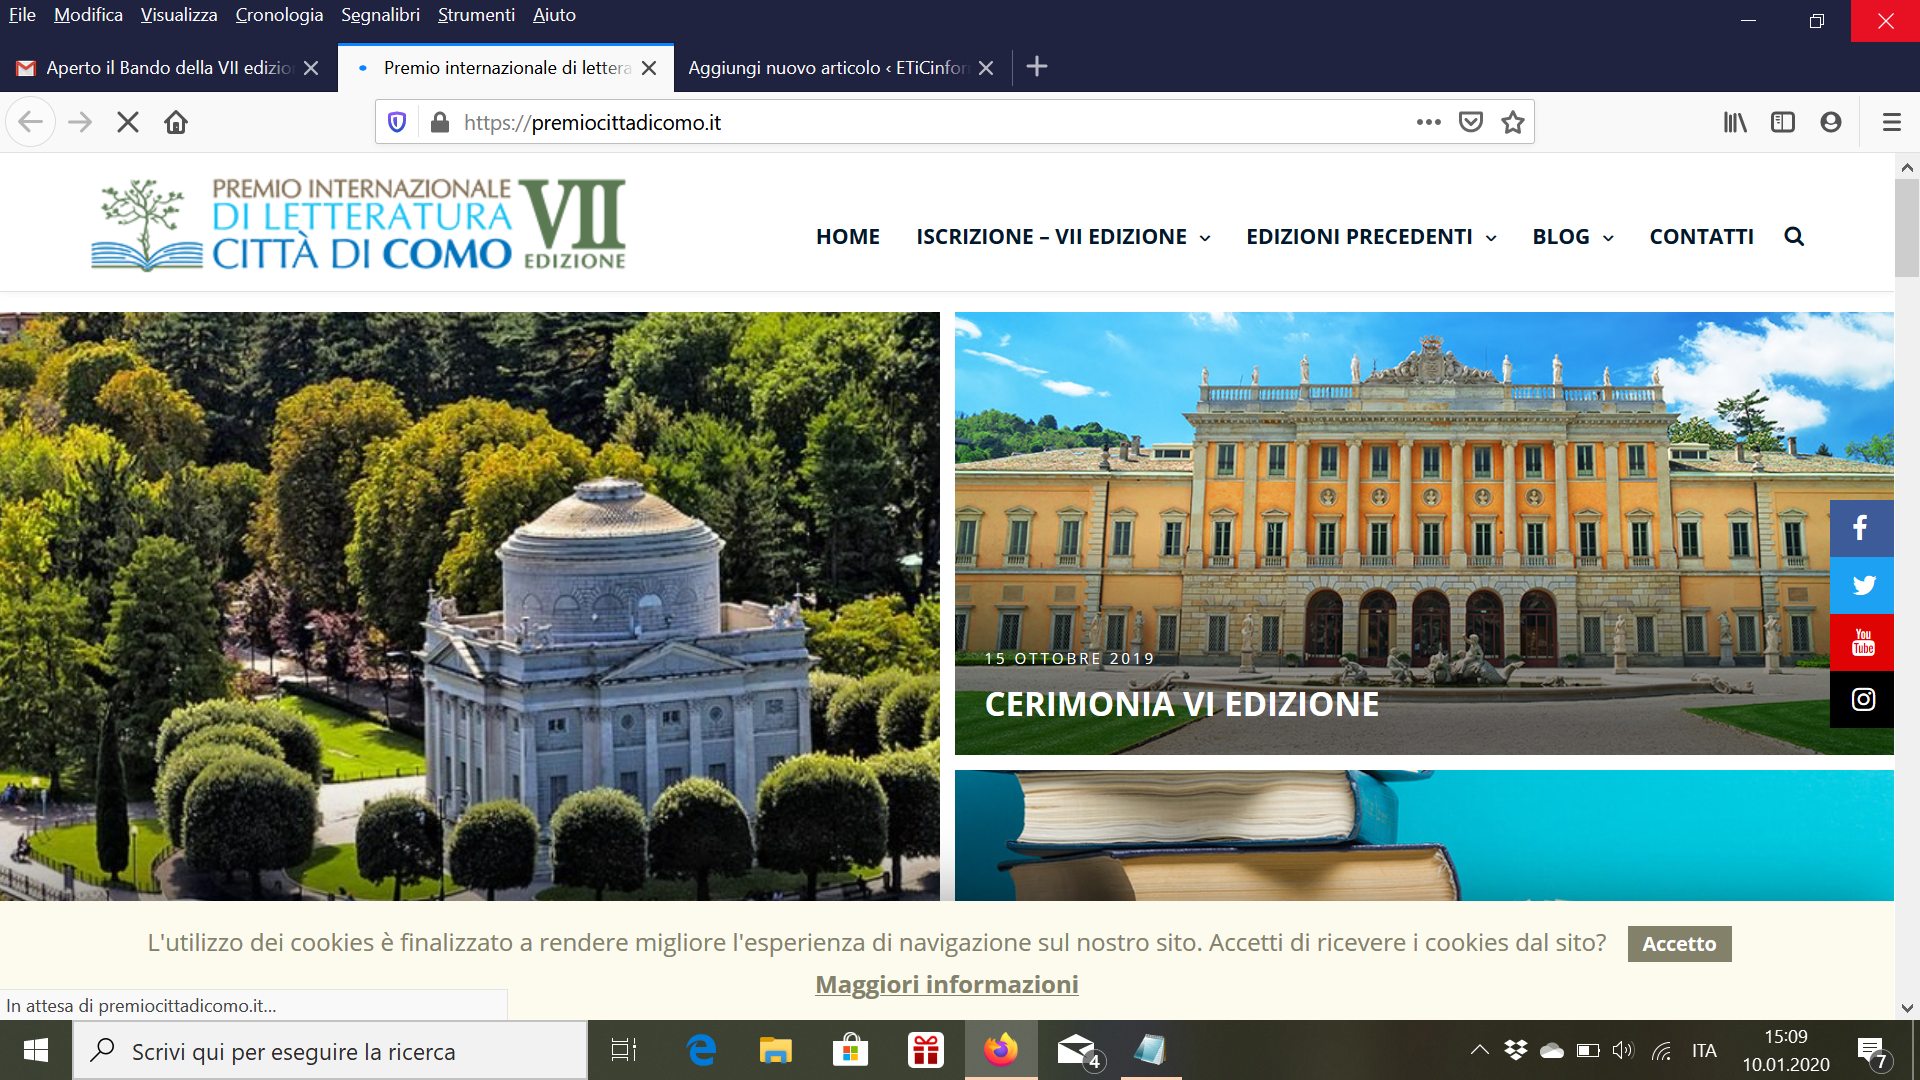Image resolution: width=1920 pixels, height=1080 pixels.
Task: Stop page loading with the X button
Action: pyautogui.click(x=128, y=122)
